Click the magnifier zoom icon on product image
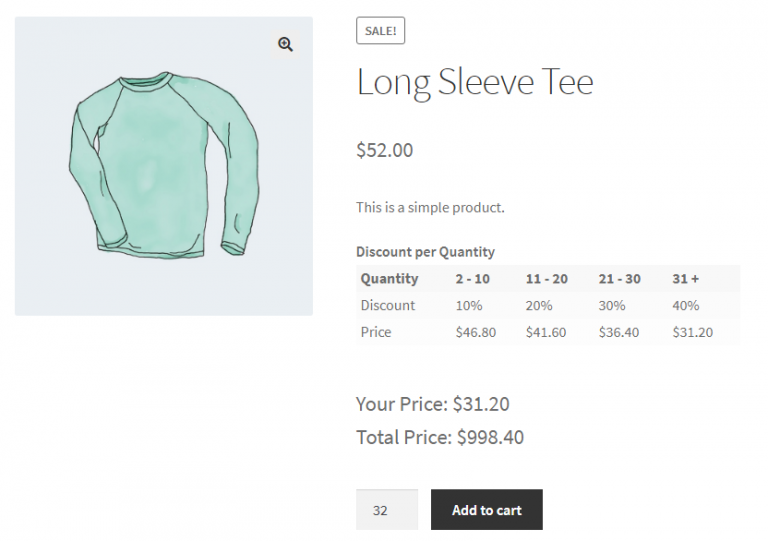768x541 pixels. (286, 44)
